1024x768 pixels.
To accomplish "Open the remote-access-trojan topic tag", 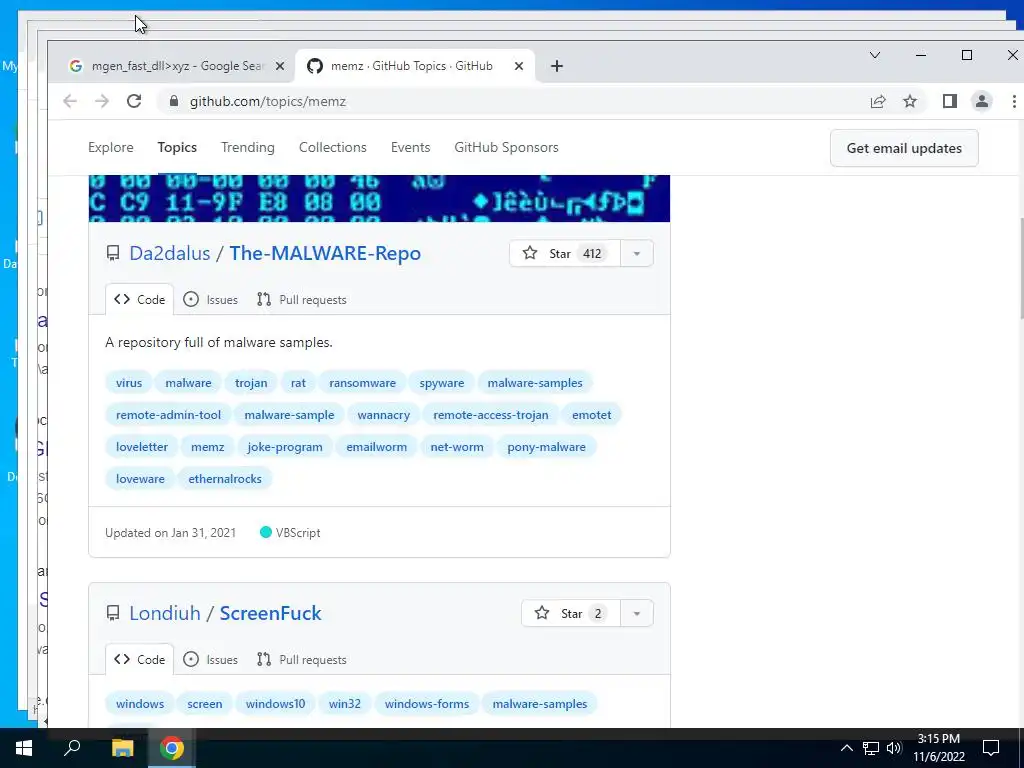I will (490, 415).
